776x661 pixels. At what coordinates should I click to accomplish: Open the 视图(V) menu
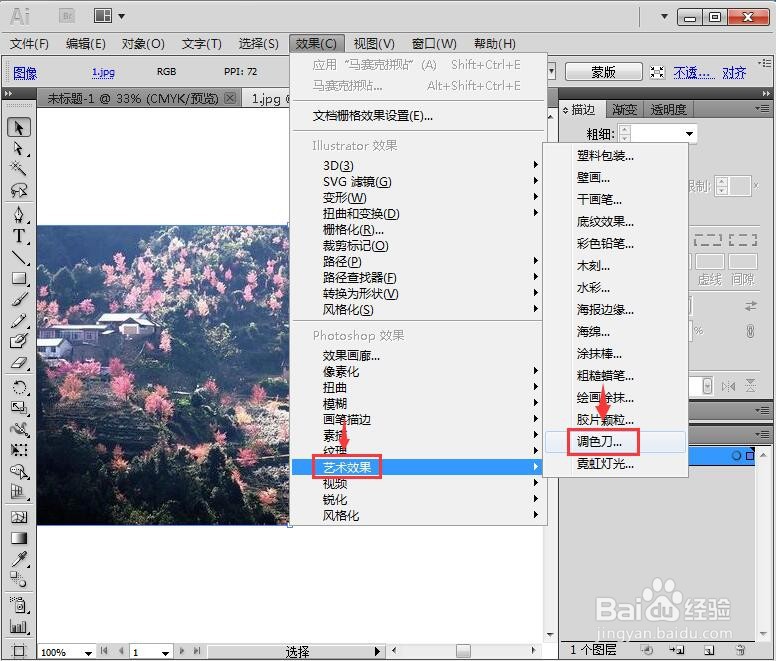click(x=374, y=44)
